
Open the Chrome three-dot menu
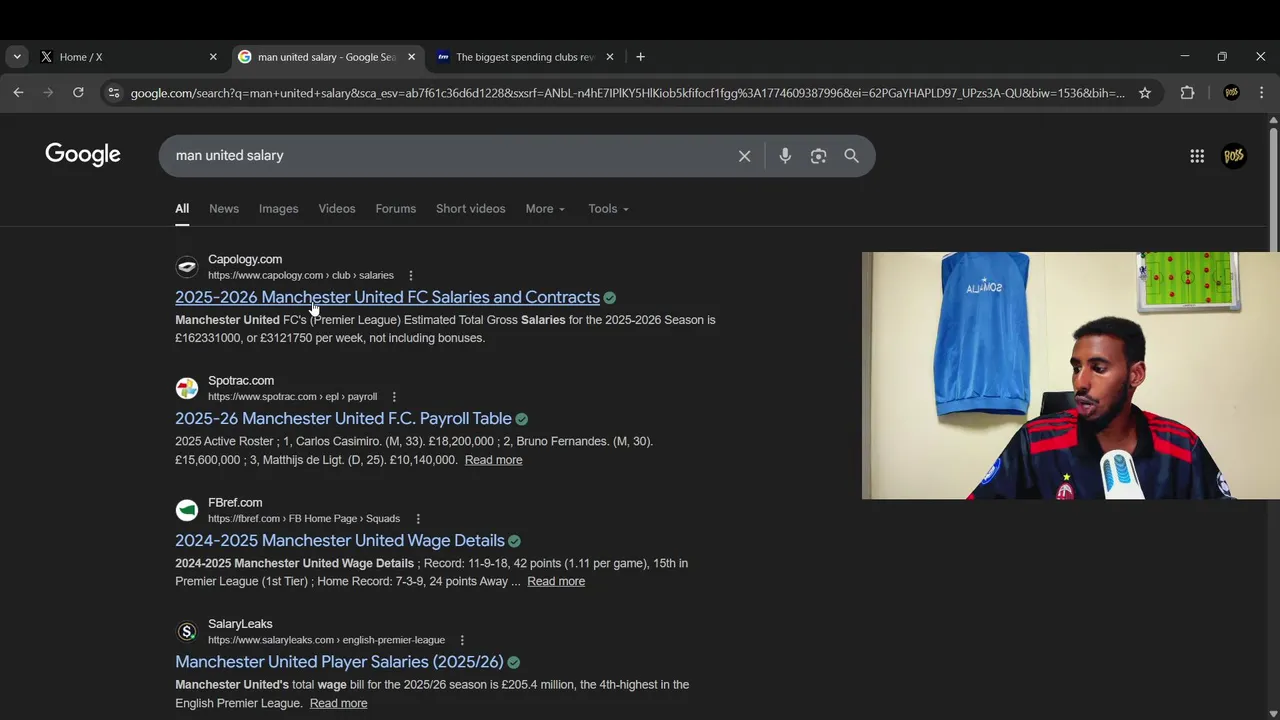(1261, 93)
